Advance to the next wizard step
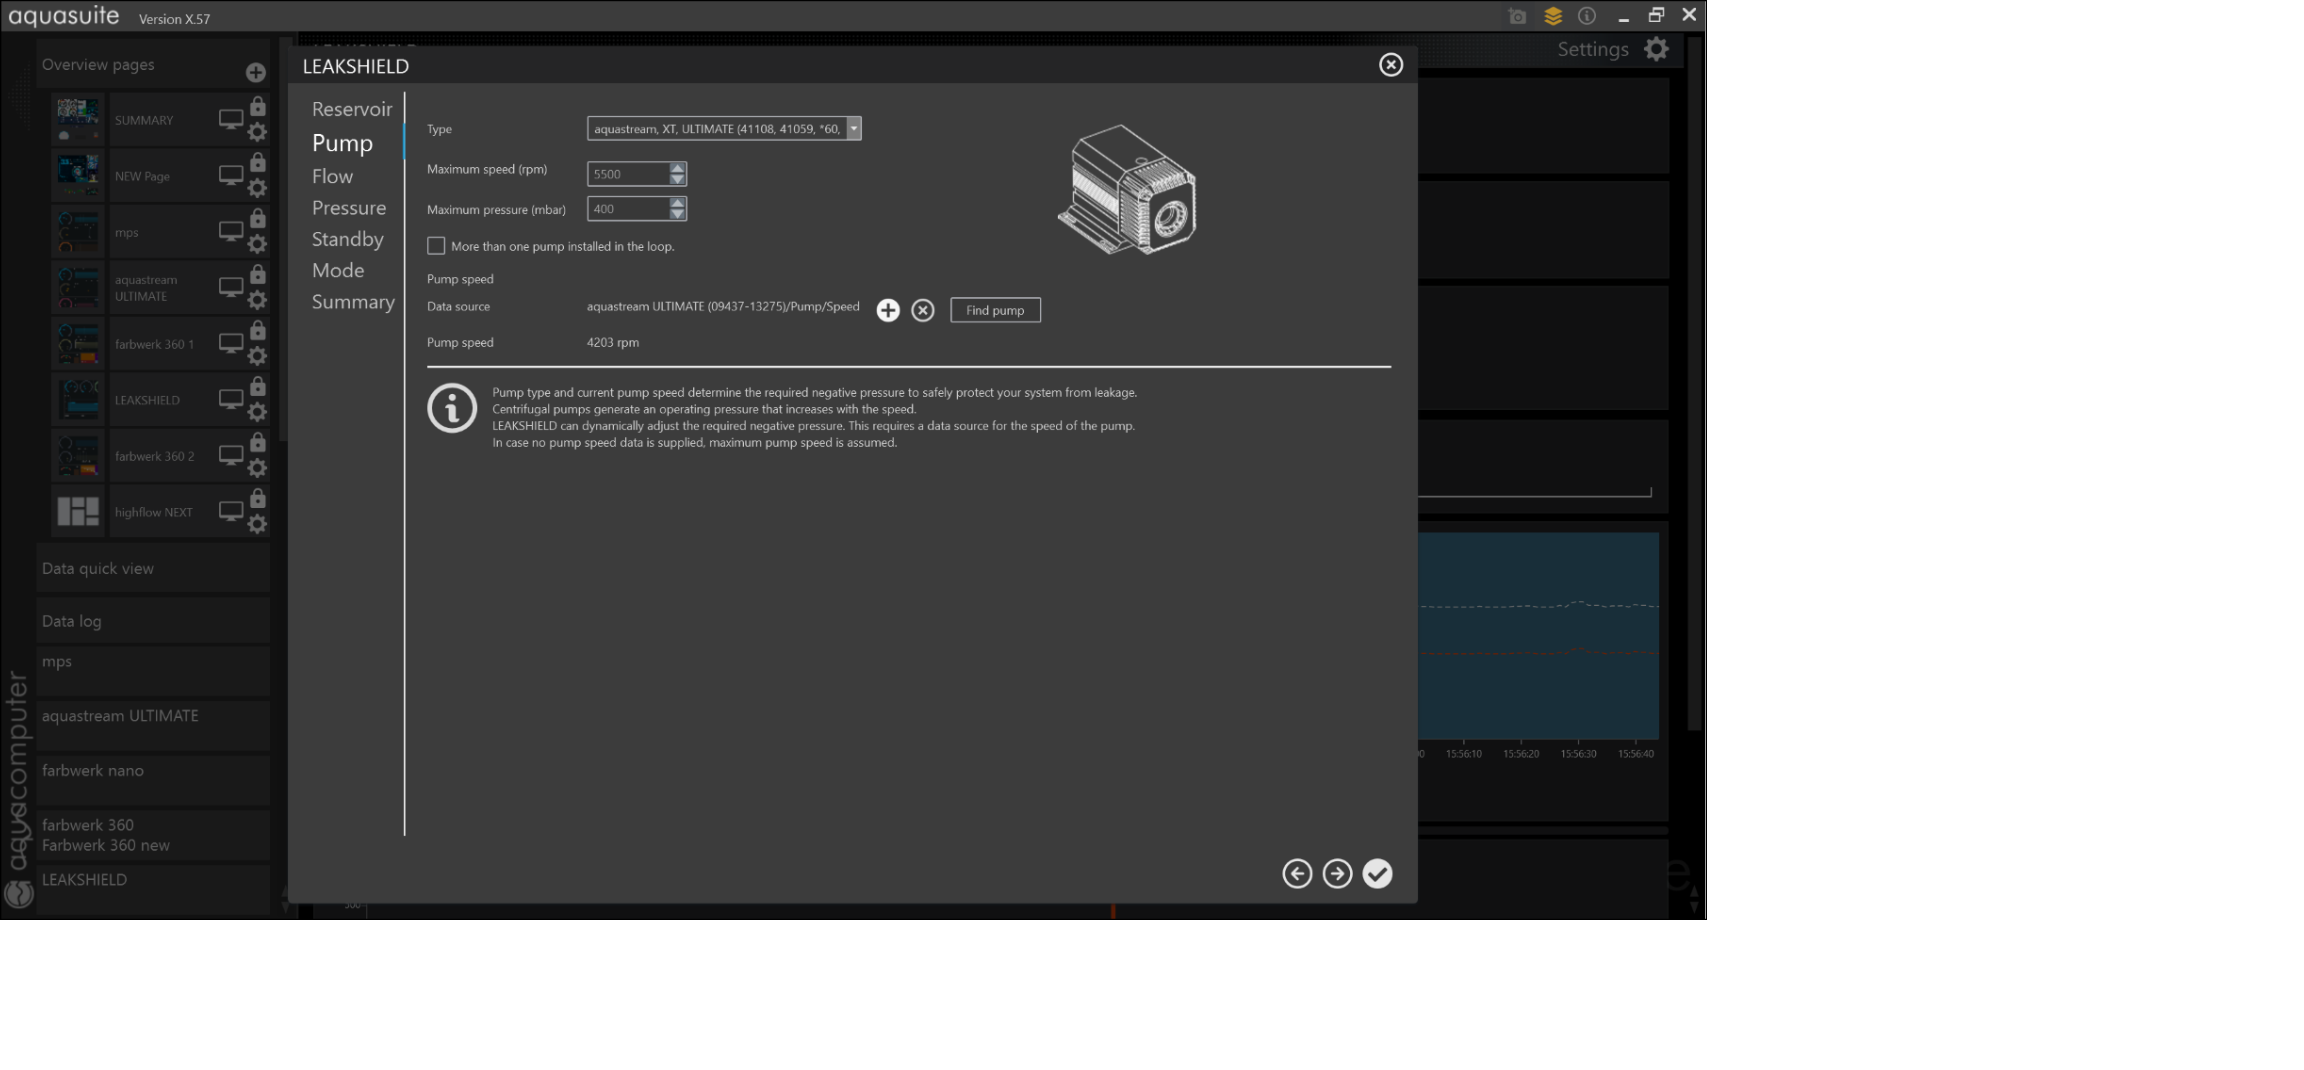 click(x=1337, y=874)
